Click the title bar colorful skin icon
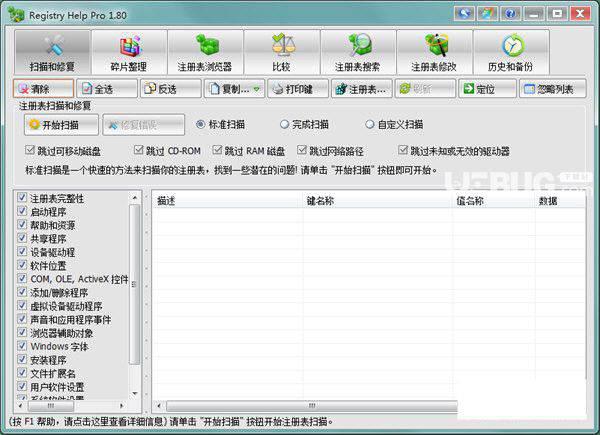Viewport: 600px width, 435px height. tap(487, 14)
